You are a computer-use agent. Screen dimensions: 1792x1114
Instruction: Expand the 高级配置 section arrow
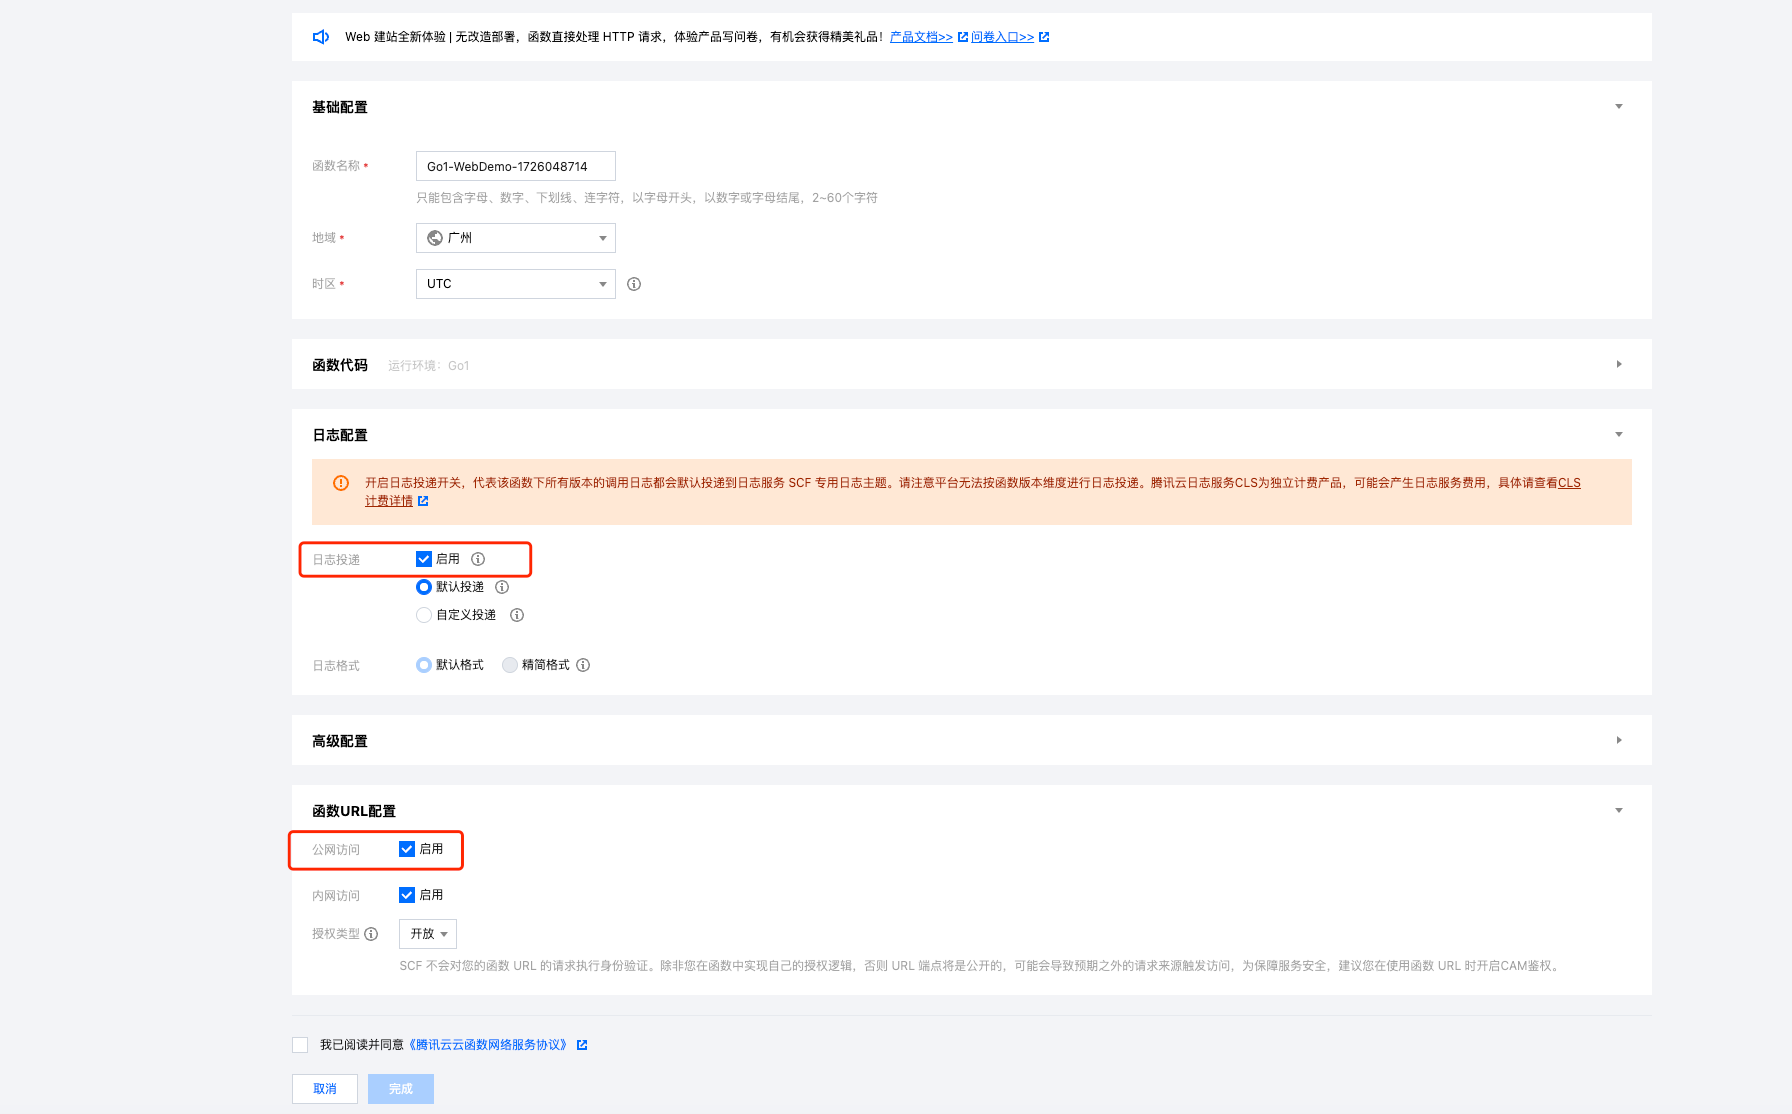pyautogui.click(x=1619, y=741)
